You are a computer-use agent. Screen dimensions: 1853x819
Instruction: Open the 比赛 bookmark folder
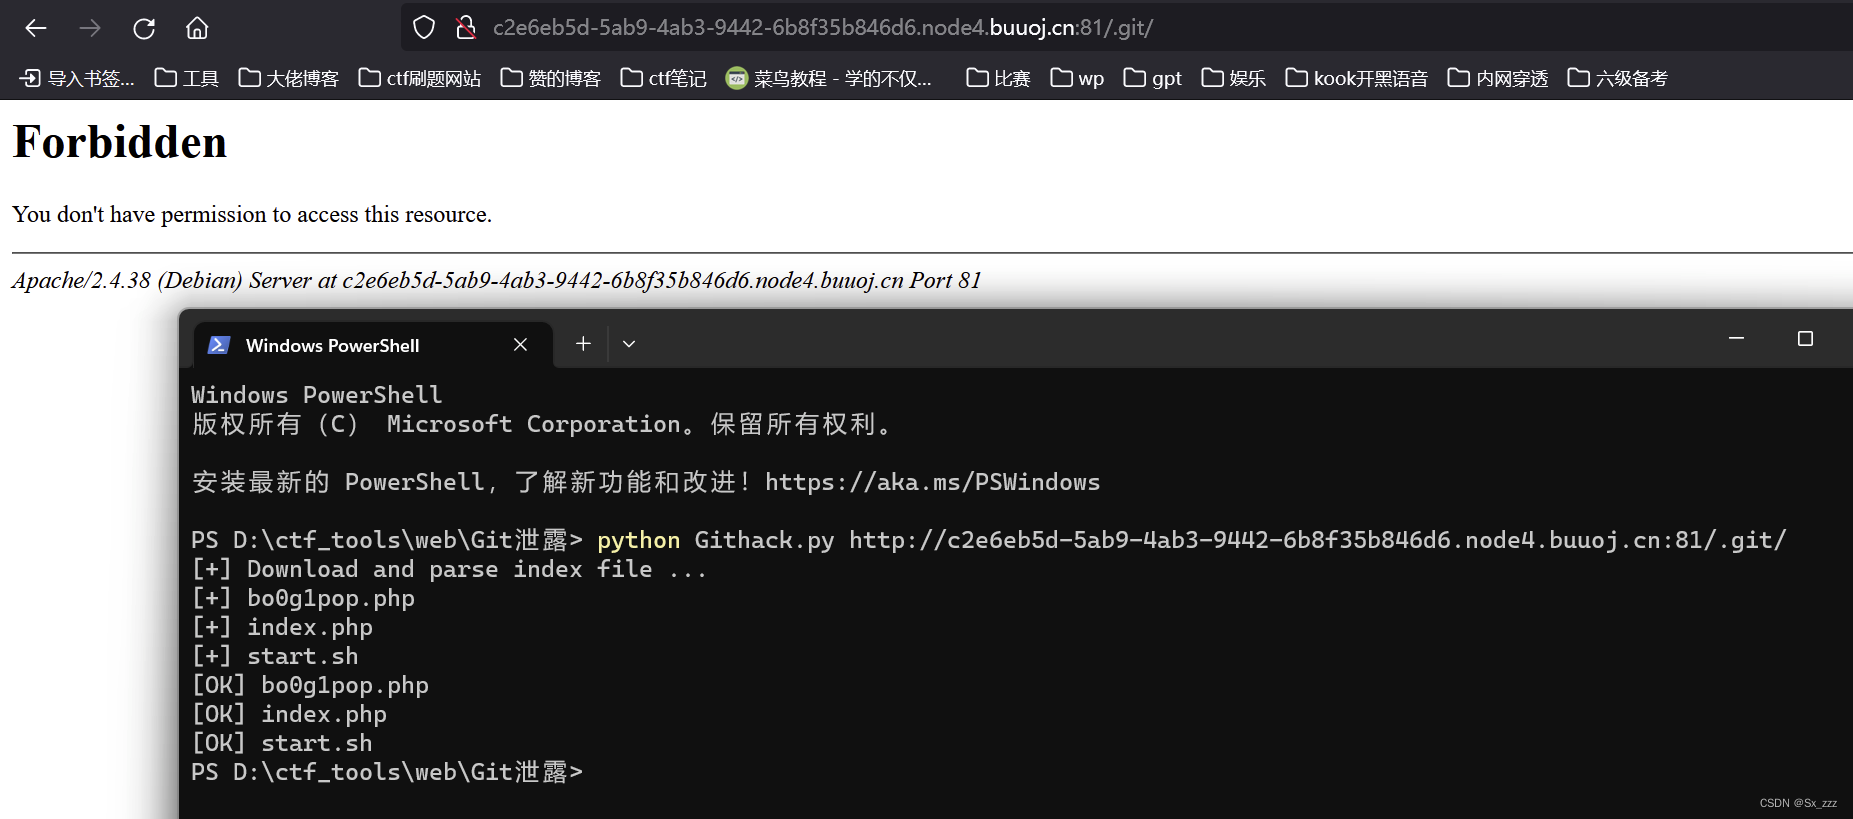(999, 78)
